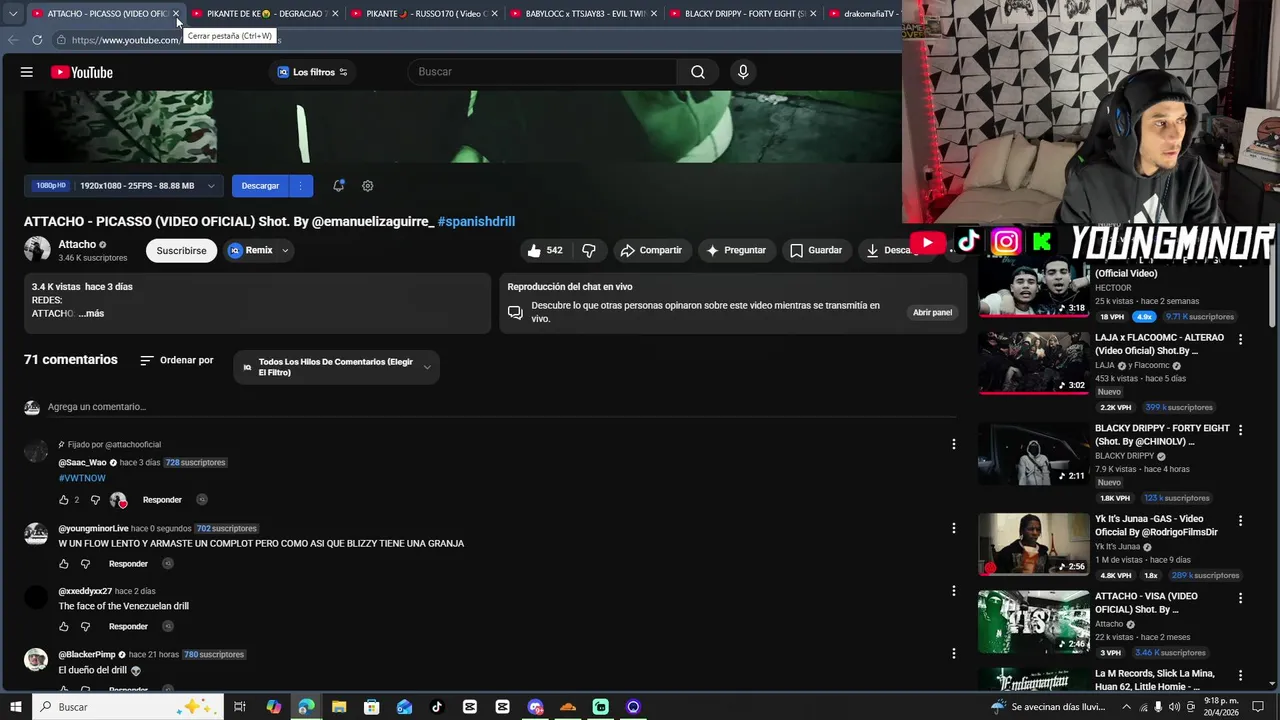Switch to PIKANTE RUSSO170 tab
Screen dimensions: 1280x720
pos(425,14)
